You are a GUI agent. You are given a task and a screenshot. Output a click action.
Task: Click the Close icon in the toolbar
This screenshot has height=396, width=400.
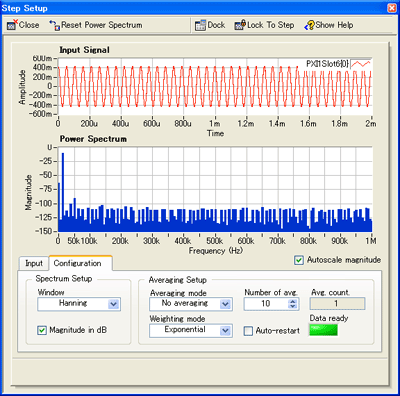point(12,25)
